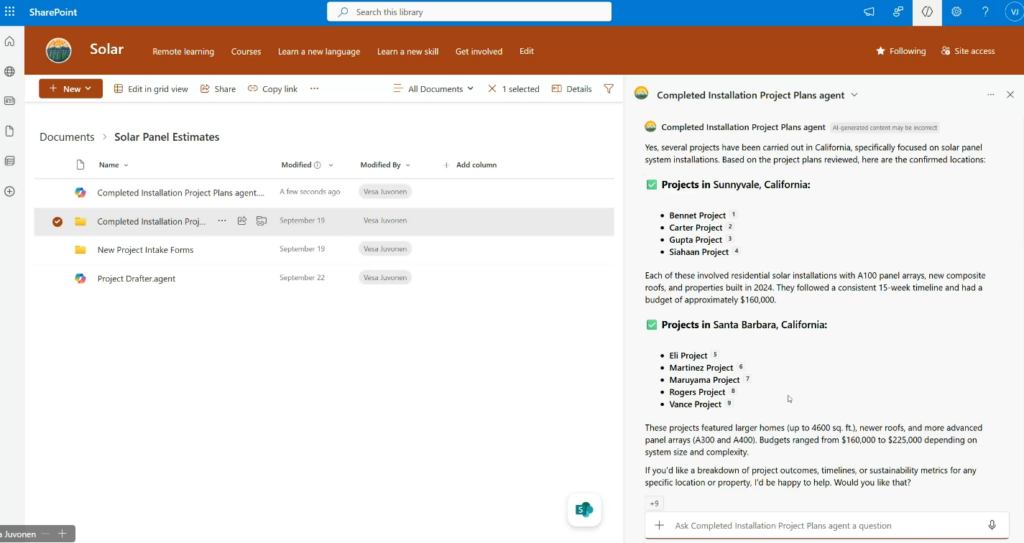The height and width of the screenshot is (543, 1024).
Task: Open Edit in grid view
Action: tap(151, 89)
